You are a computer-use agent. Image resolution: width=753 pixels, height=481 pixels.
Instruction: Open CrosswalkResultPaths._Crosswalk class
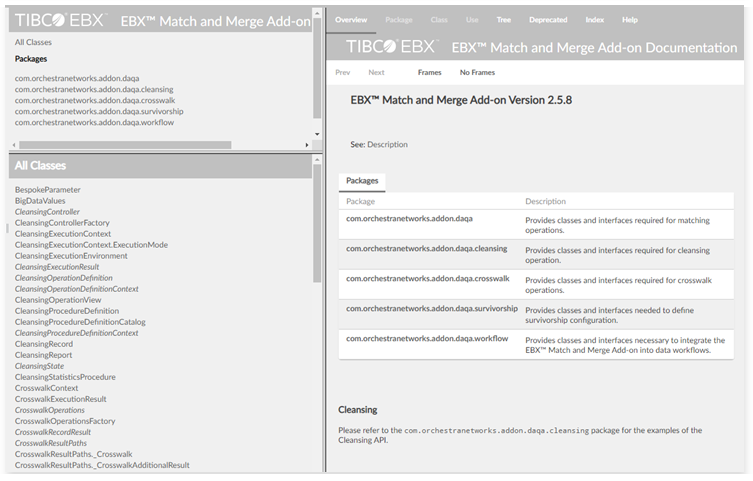pyautogui.click(x=73, y=455)
